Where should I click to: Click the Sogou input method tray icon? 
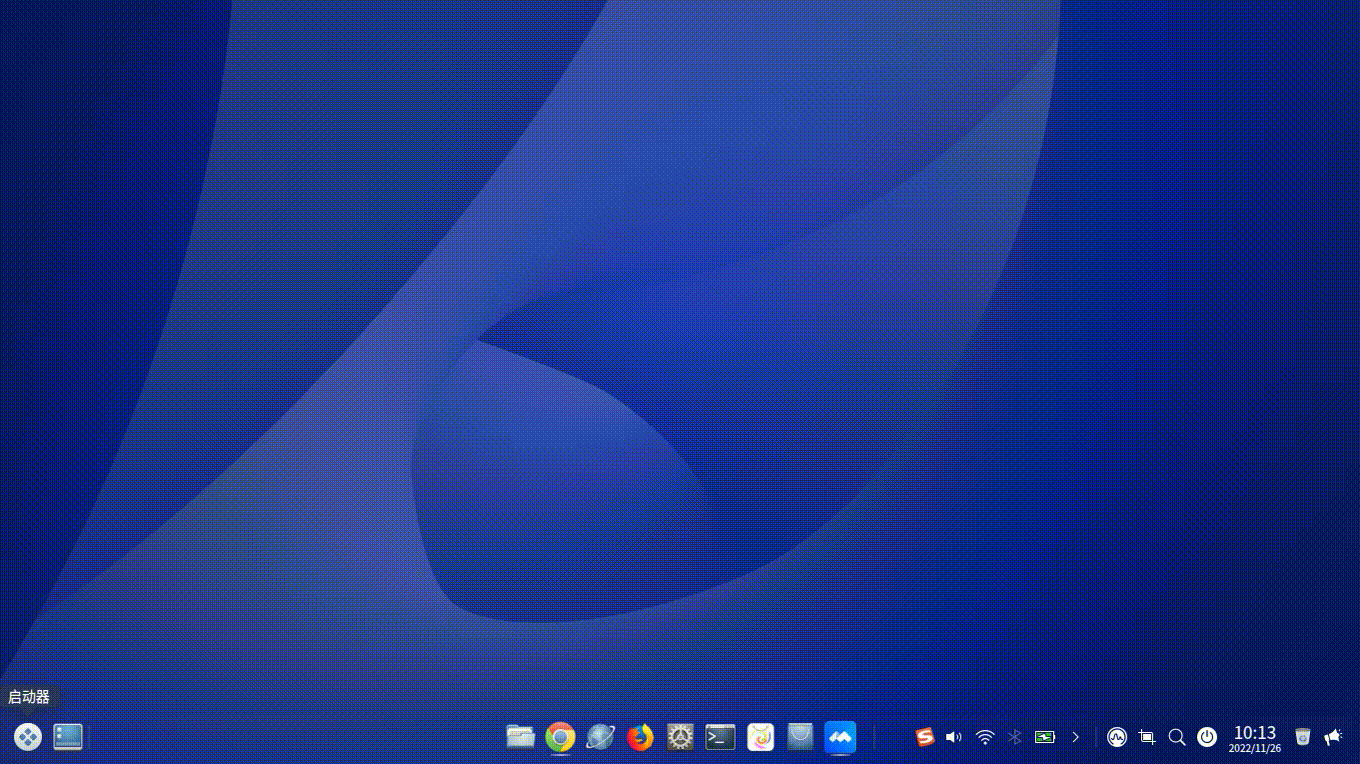point(925,737)
